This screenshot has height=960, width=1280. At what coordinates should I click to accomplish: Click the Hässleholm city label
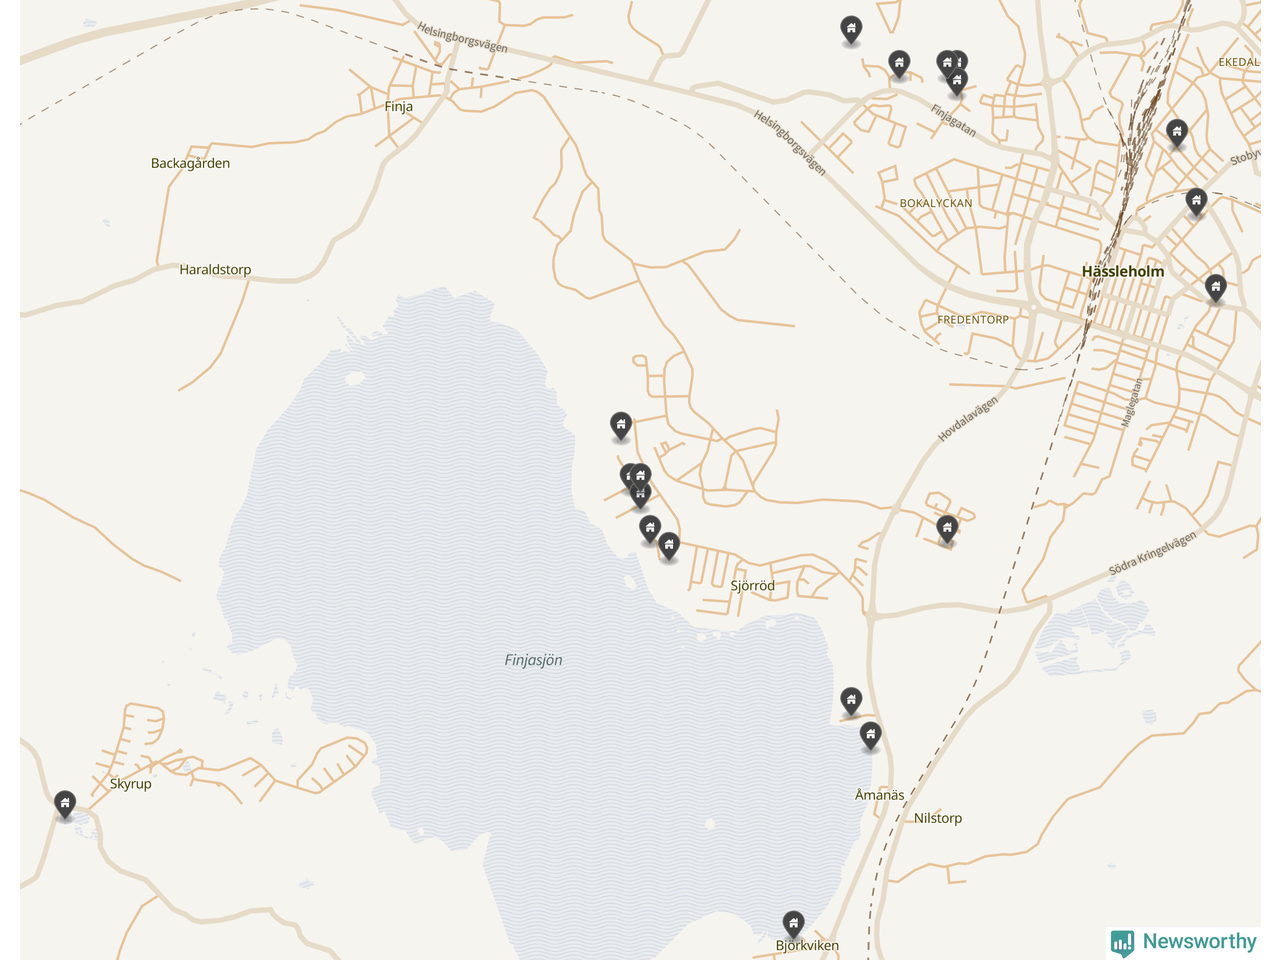pos(1123,271)
